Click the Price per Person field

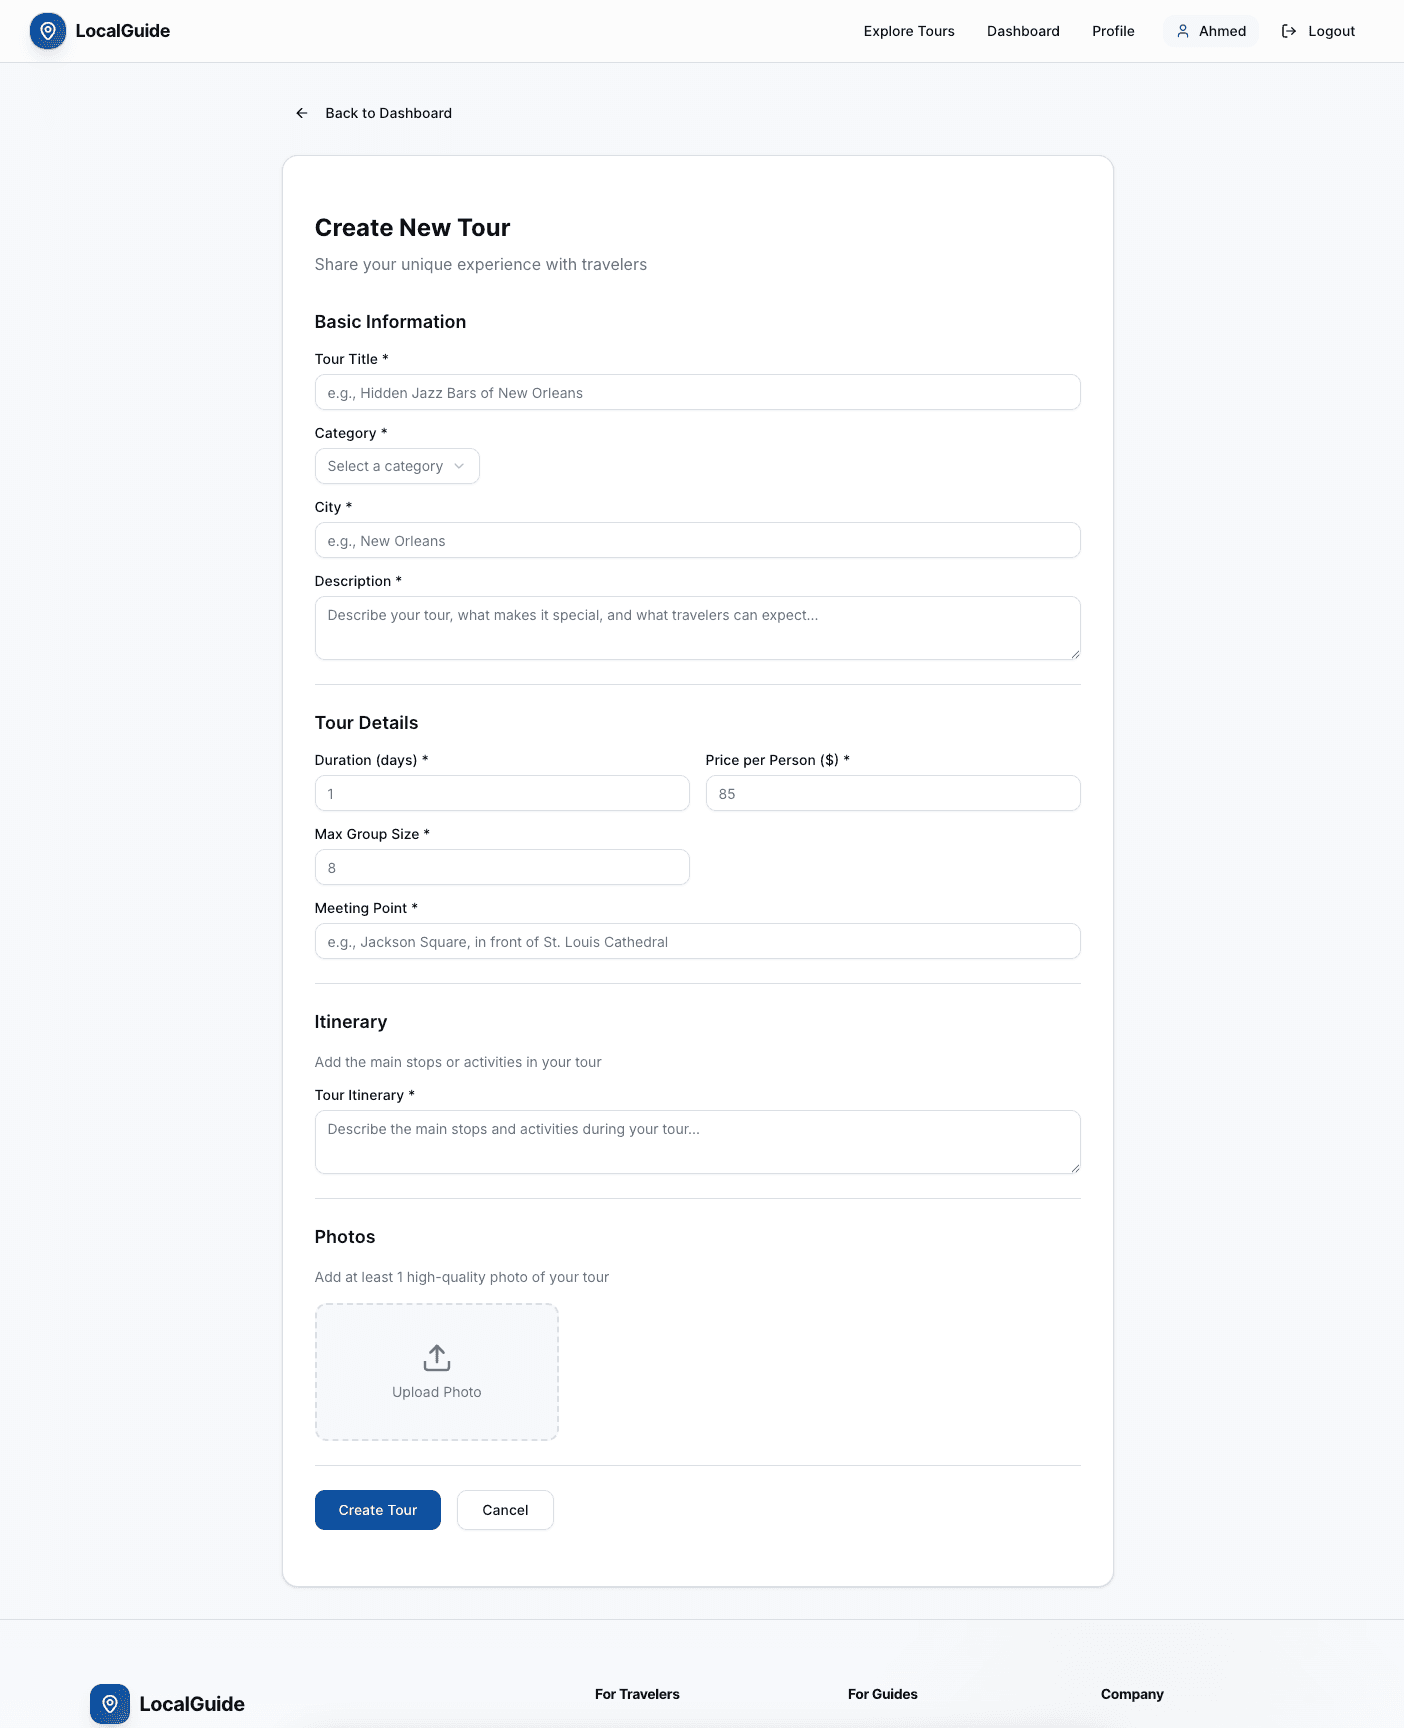(x=892, y=793)
